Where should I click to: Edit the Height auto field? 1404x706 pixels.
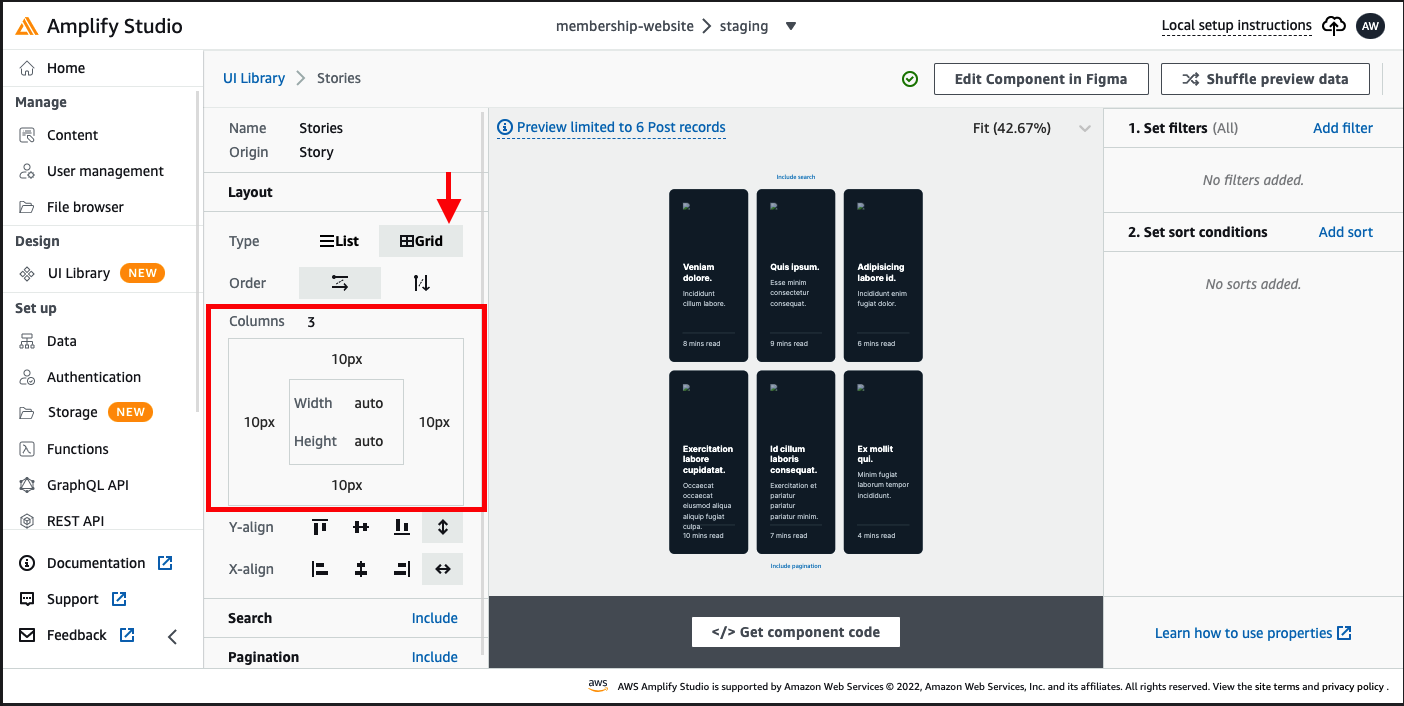click(368, 441)
